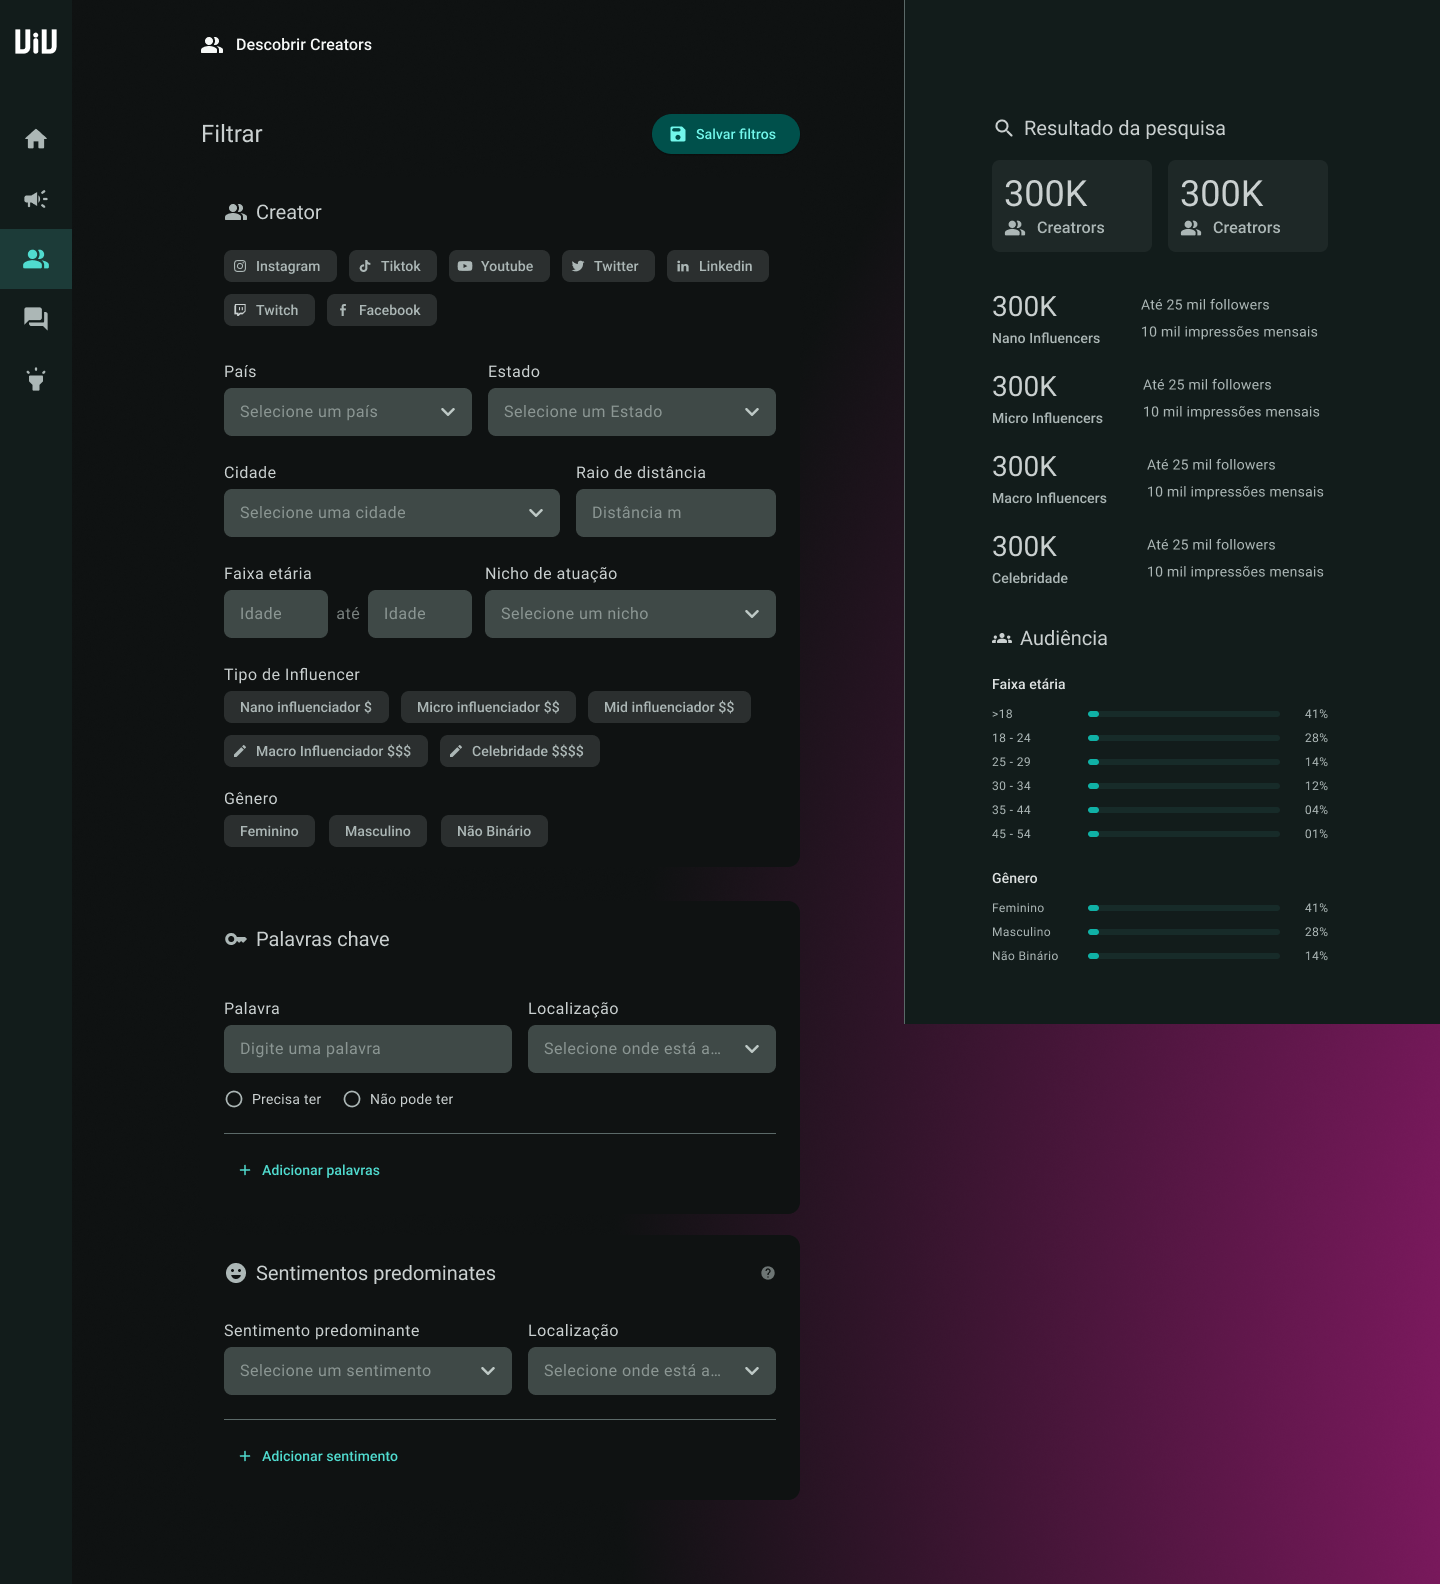Click the smiley icon beside Sentimentos predominates
The width and height of the screenshot is (1440, 1584).
pos(236,1273)
